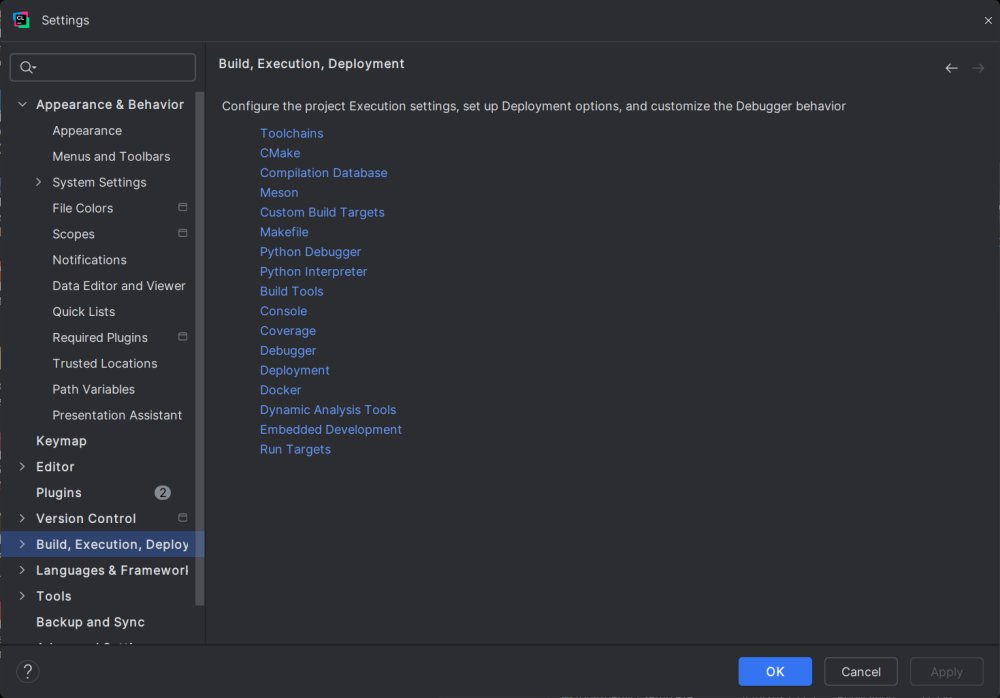
Task: Click the back navigation arrow icon
Action: tap(951, 68)
